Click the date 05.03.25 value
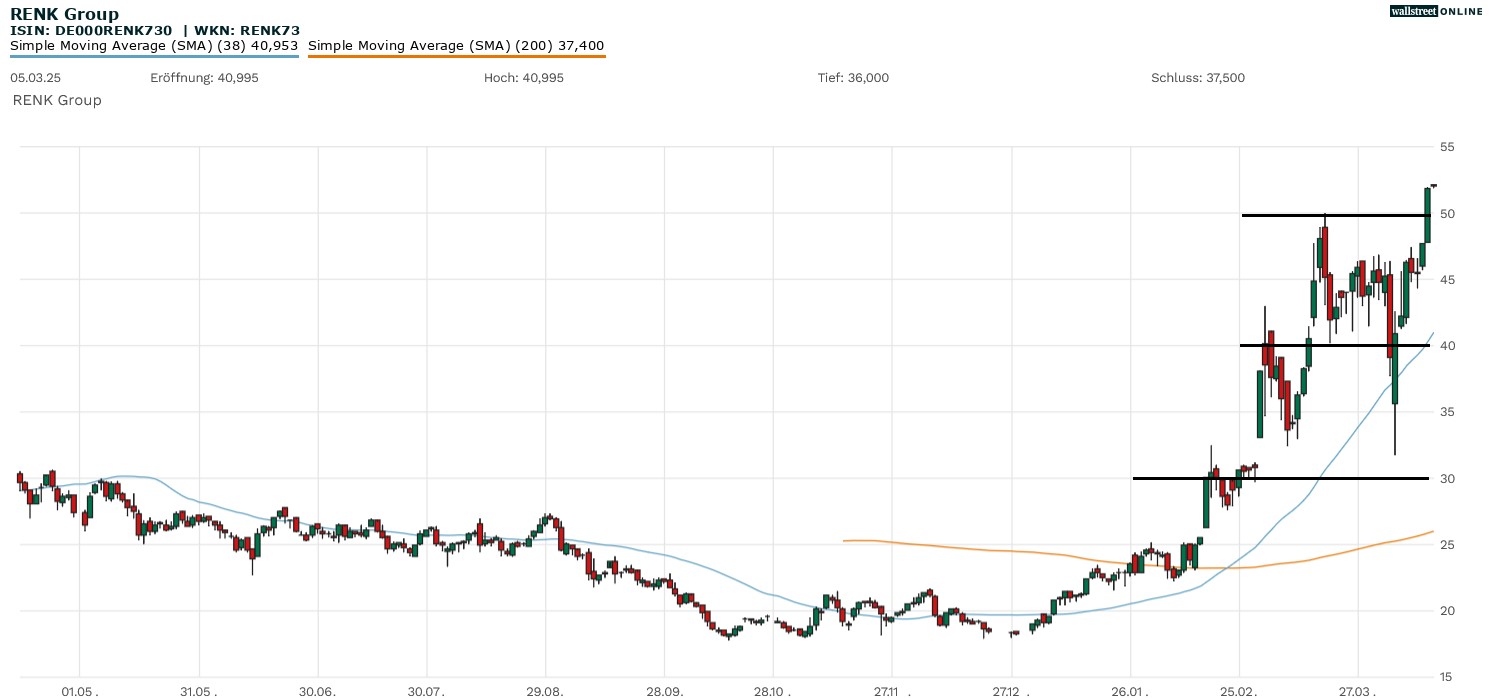Viewport: 1490px width, 698px height. pyautogui.click(x=34, y=77)
